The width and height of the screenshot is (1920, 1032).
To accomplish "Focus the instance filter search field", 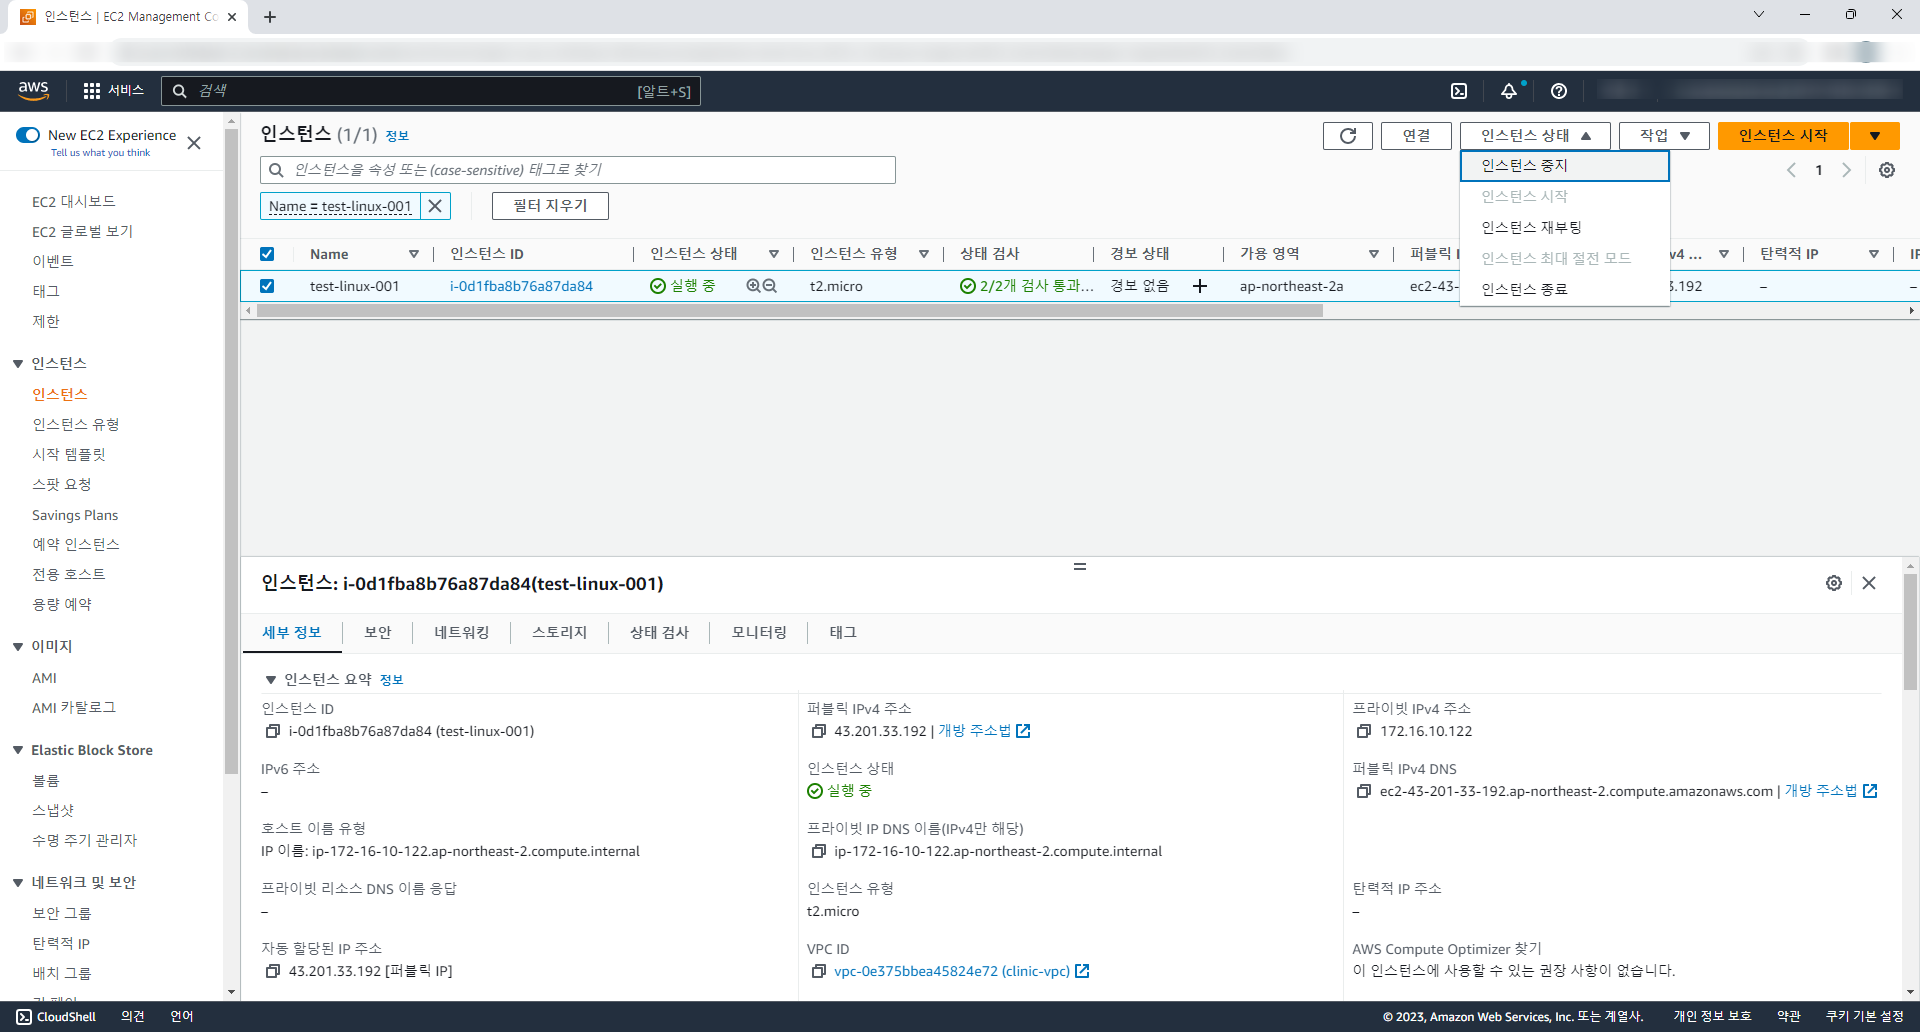I will tap(578, 170).
